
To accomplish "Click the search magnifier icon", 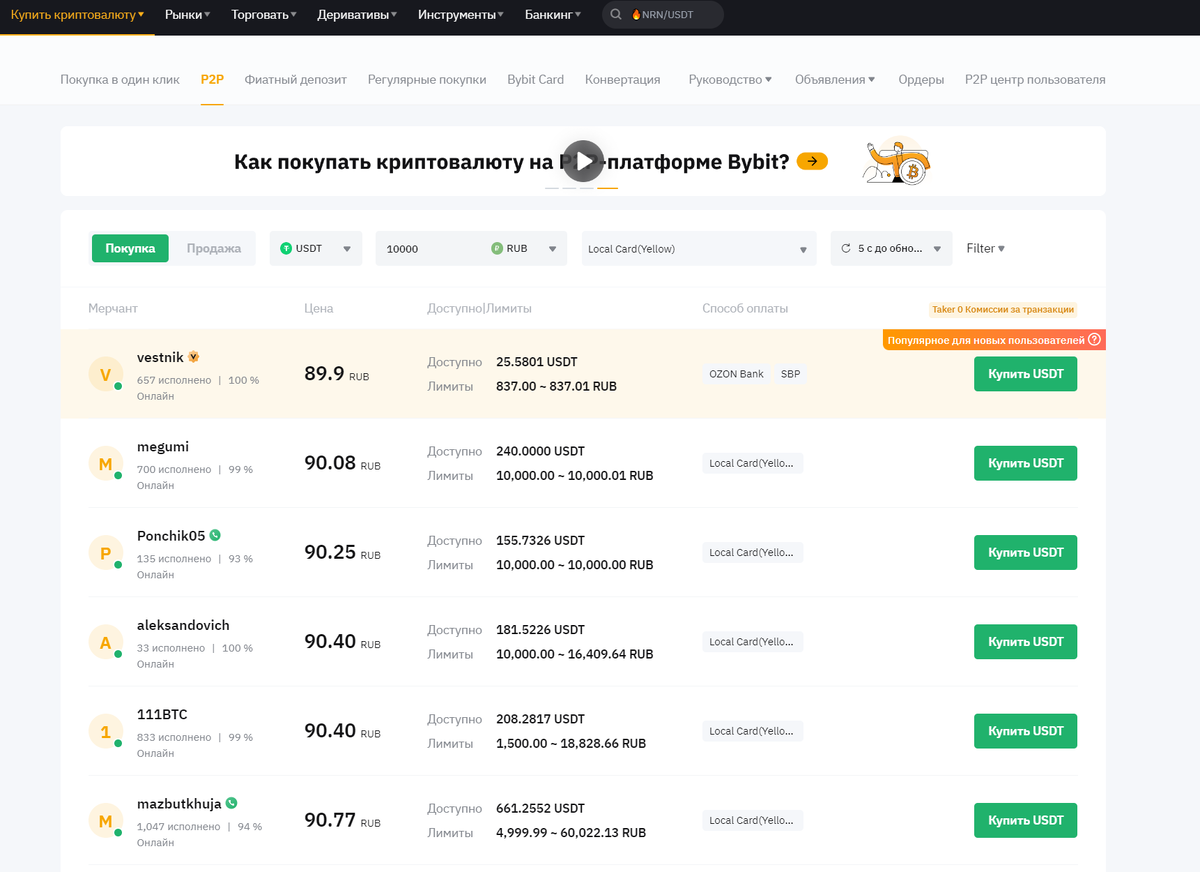I will click(615, 15).
